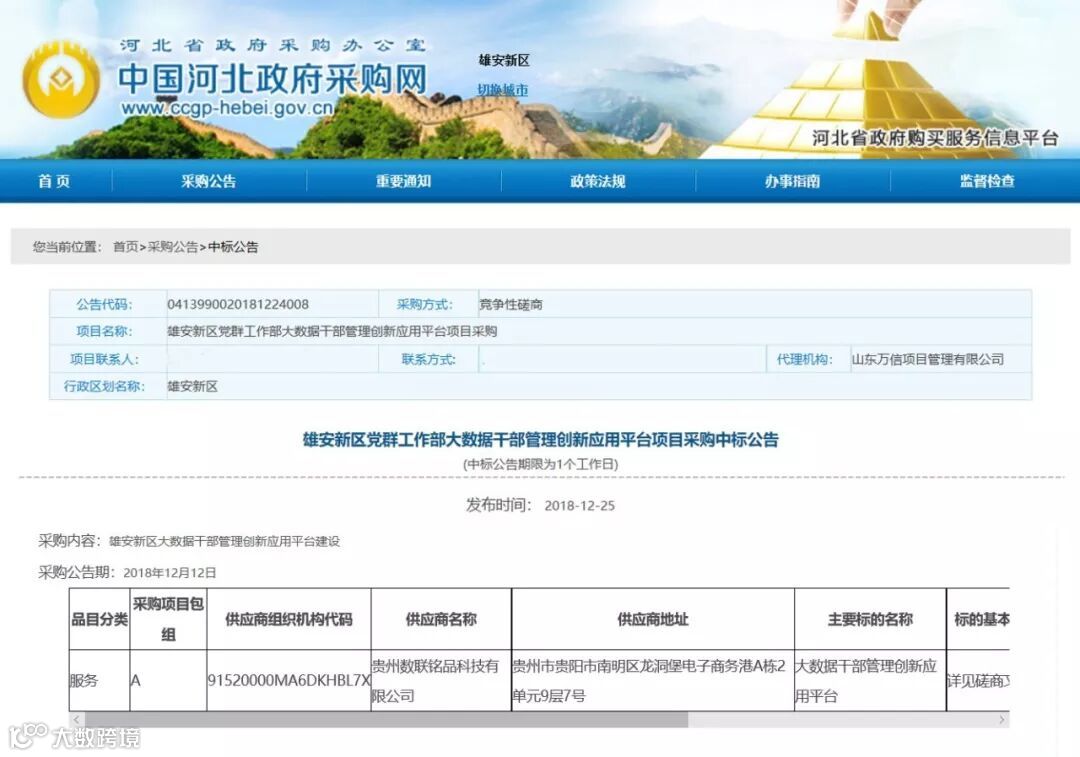This screenshot has width=1080, height=757.
Task: Click the 主要标的名称 column header
Action: 870,619
